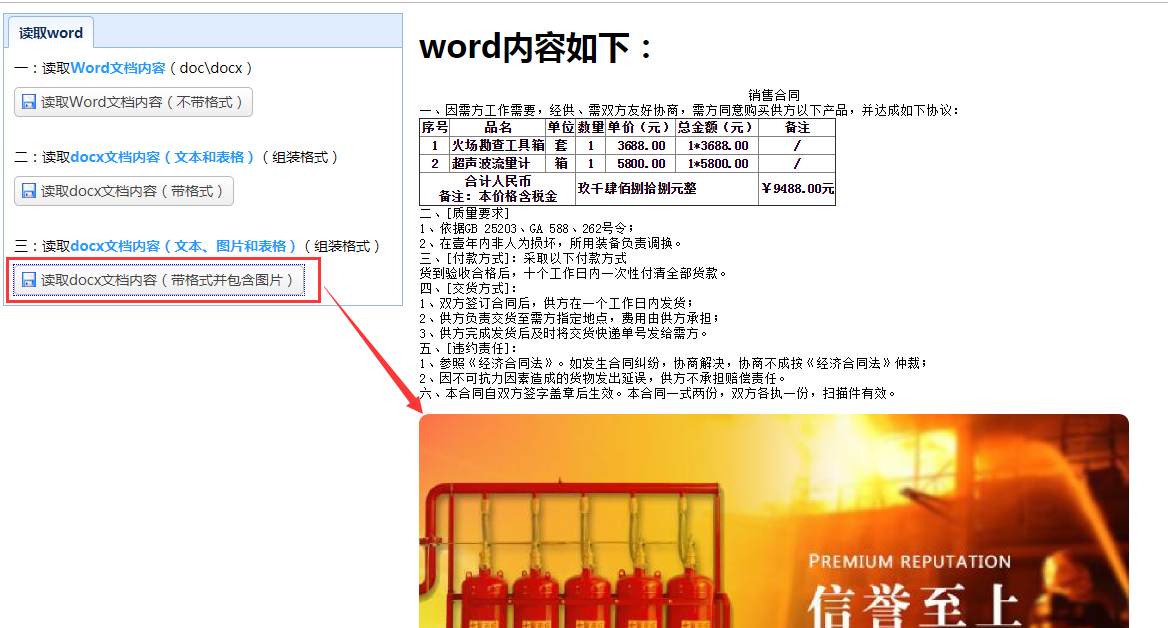The height and width of the screenshot is (628, 1168).
Task: Click the 备注：本价格含税金 cell
Action: (x=498, y=193)
